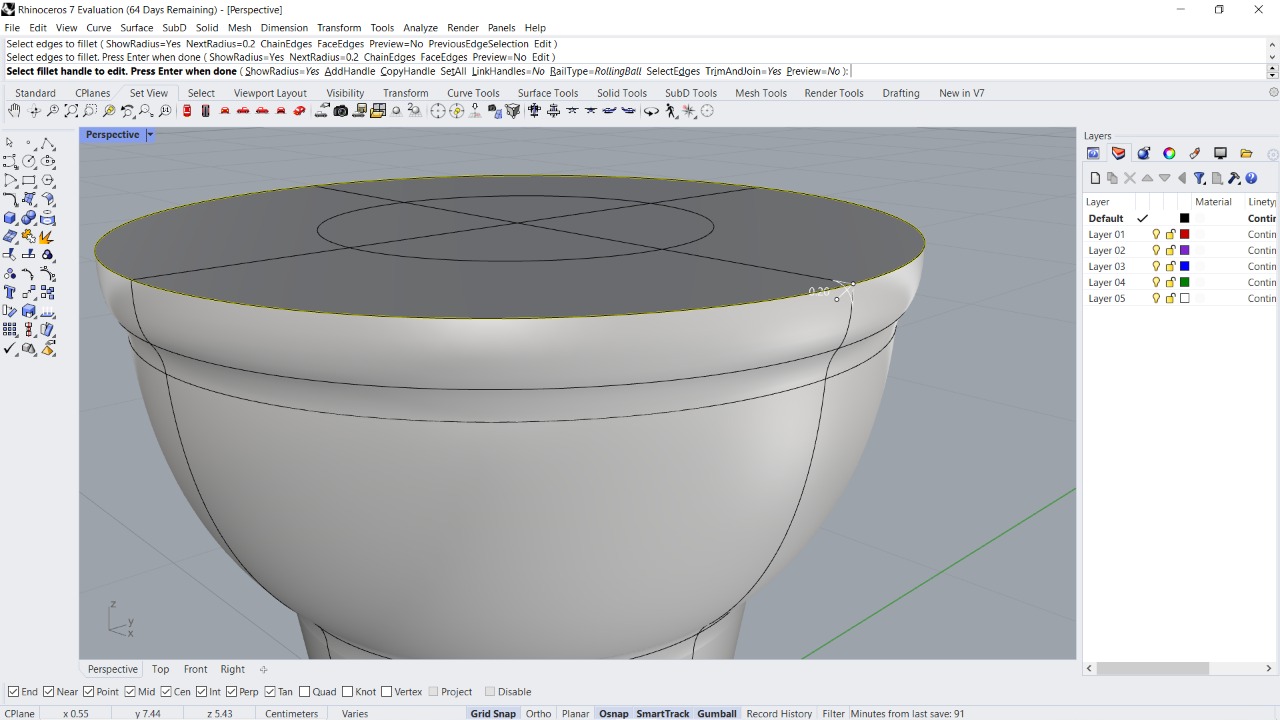Open the Libraries folder panel tab
This screenshot has width=1280, height=720.
pos(1246,153)
